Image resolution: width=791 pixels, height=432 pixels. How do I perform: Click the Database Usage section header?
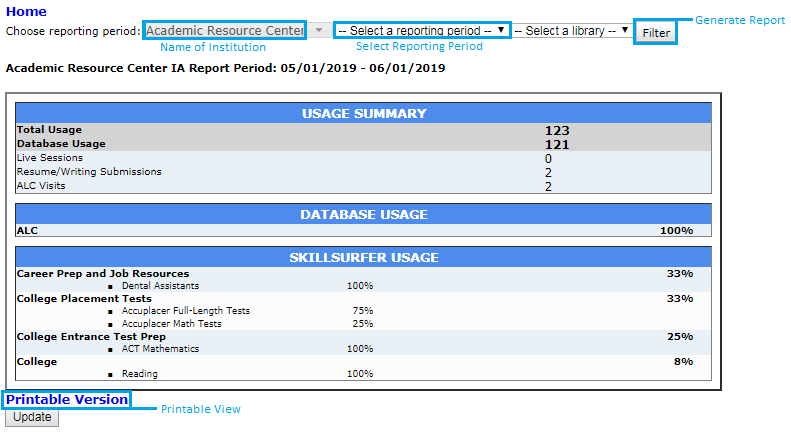point(364,214)
